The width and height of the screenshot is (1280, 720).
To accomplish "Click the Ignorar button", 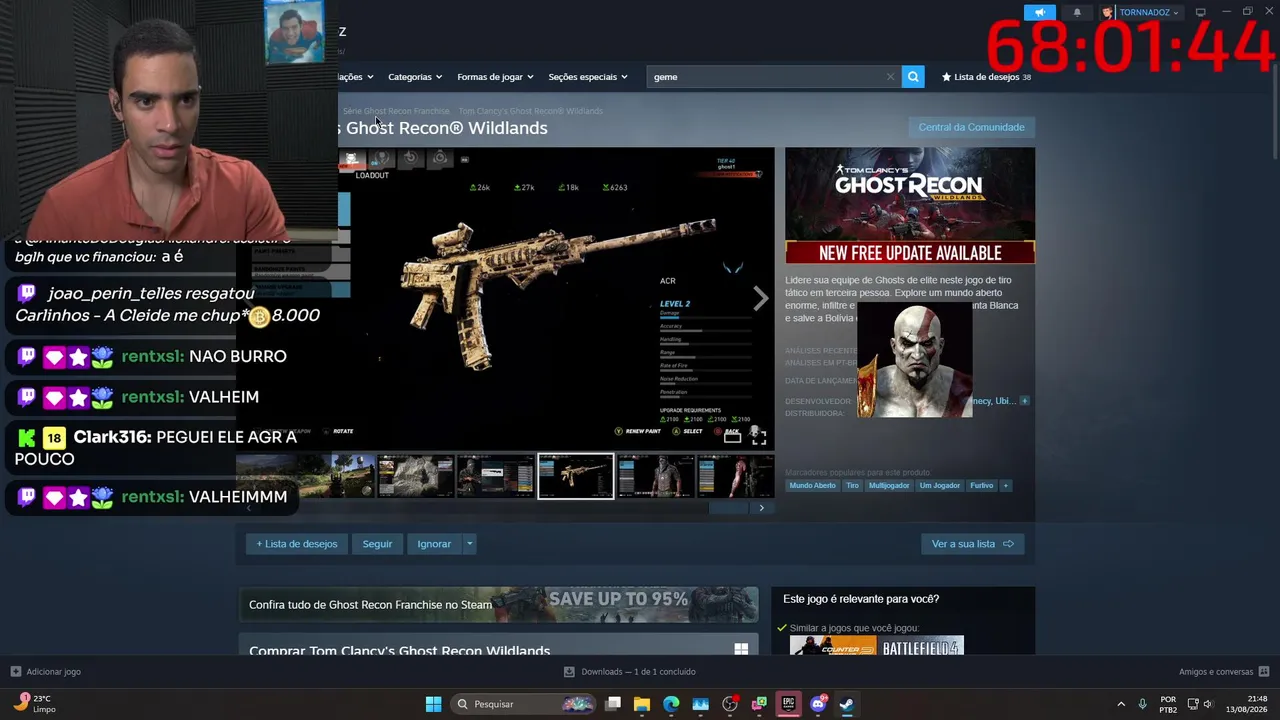I will 434,544.
